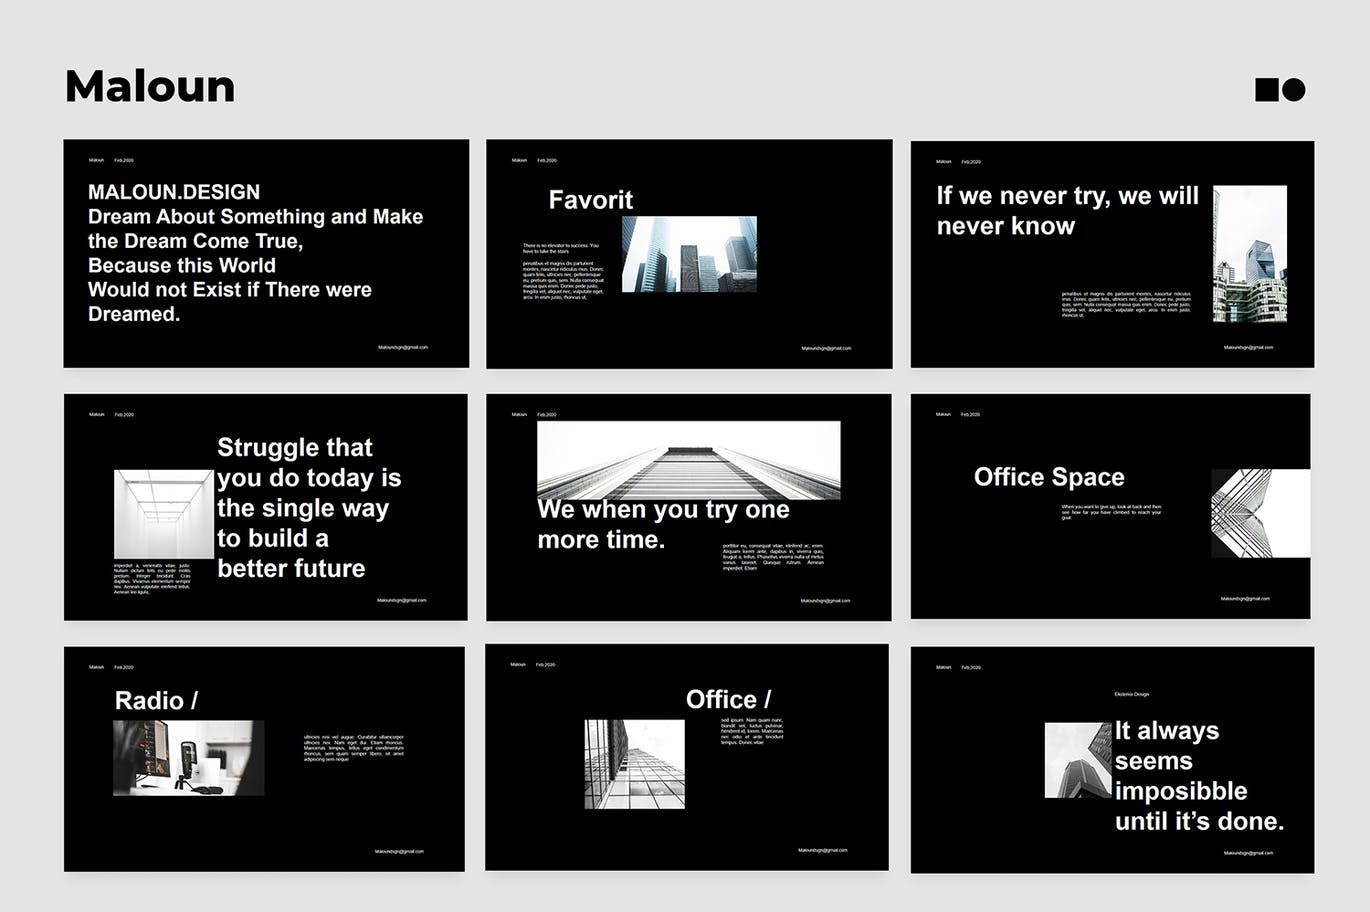
Task: Click the square-and-circle logo icon
Action: (1280, 90)
